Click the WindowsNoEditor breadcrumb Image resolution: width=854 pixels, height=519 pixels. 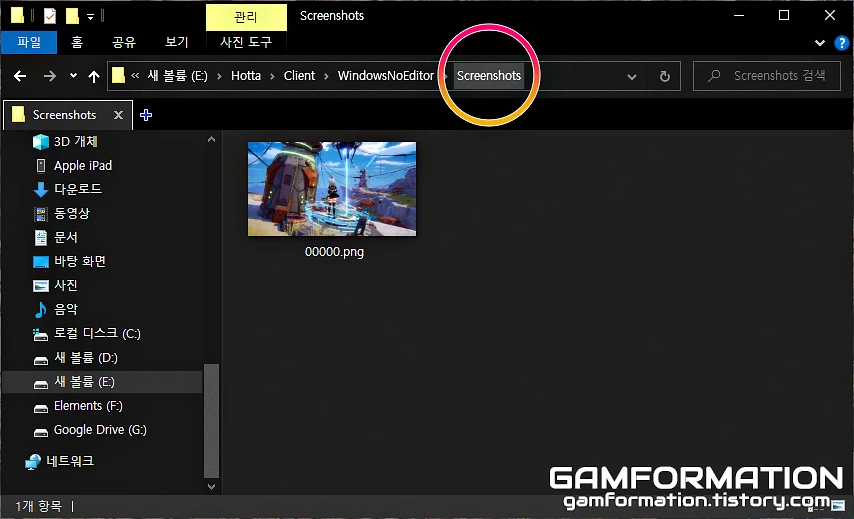pyautogui.click(x=386, y=76)
